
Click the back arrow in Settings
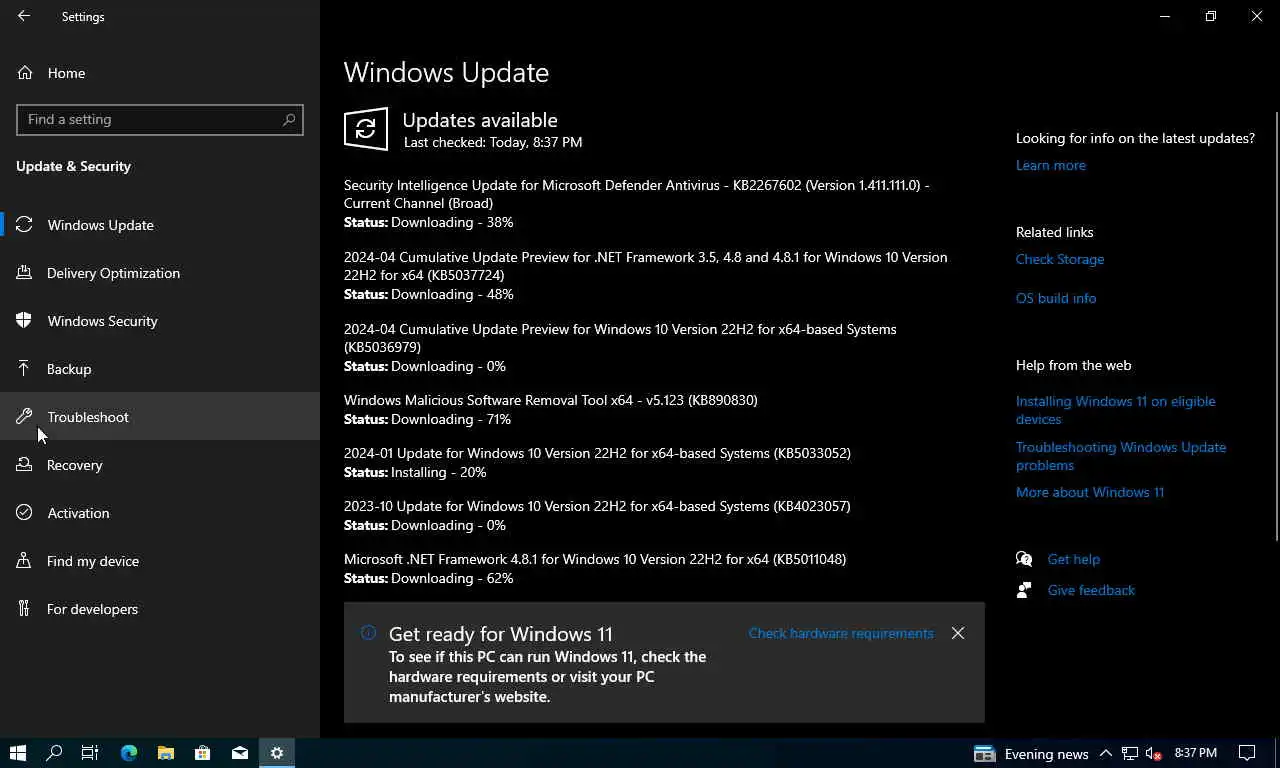coord(24,16)
